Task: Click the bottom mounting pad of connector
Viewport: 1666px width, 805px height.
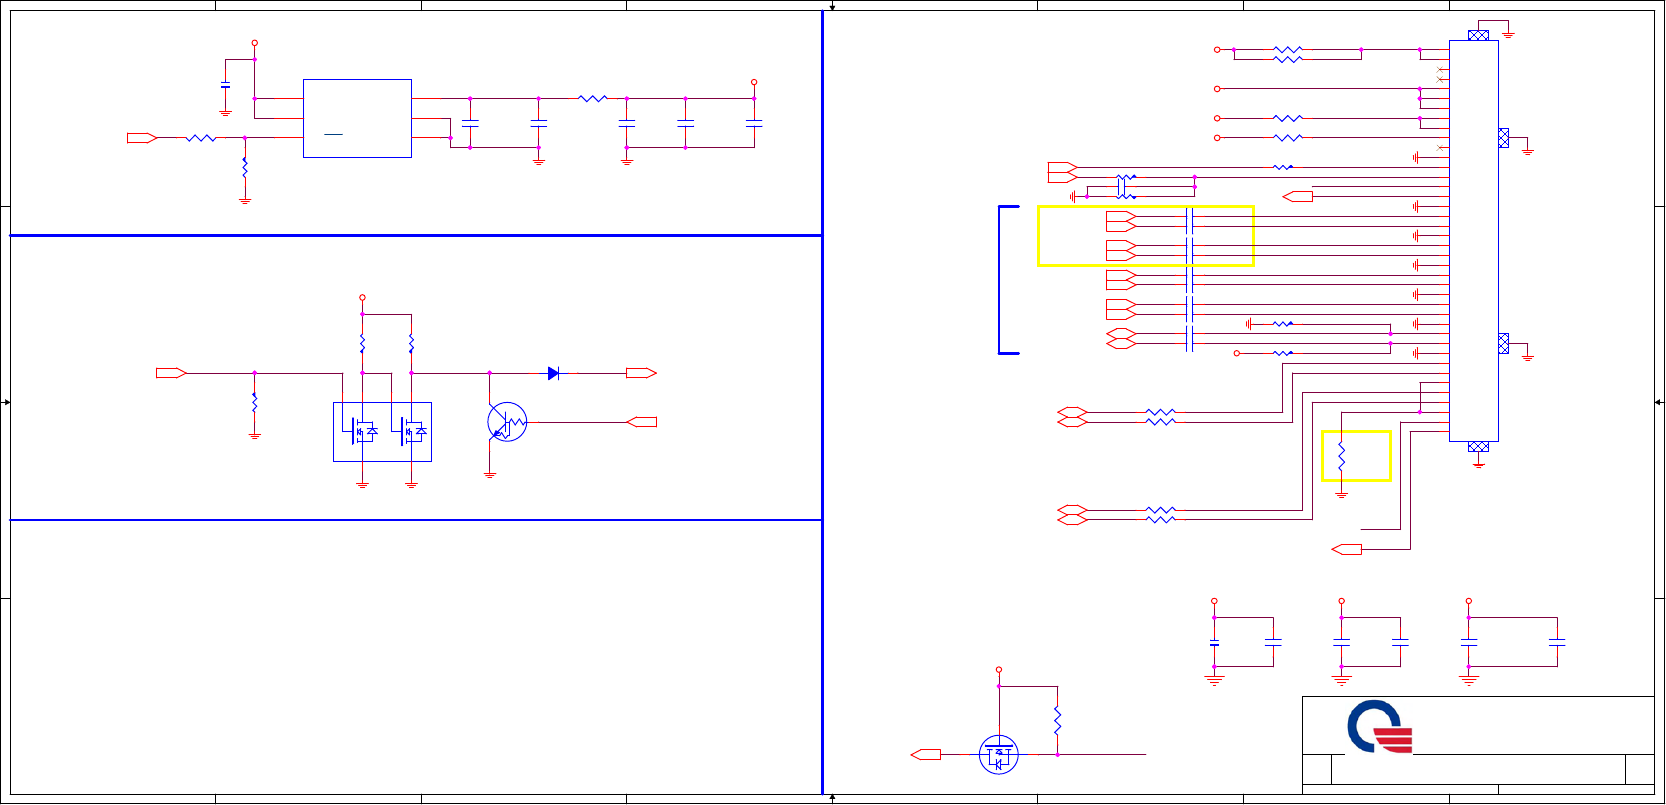Action: pos(1478,446)
